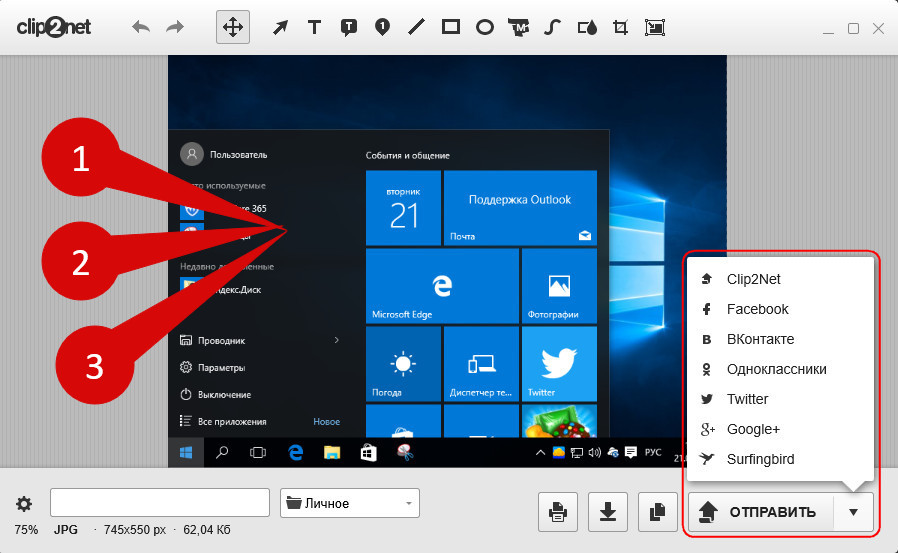Click the 75% zoom value

[x=26, y=530]
